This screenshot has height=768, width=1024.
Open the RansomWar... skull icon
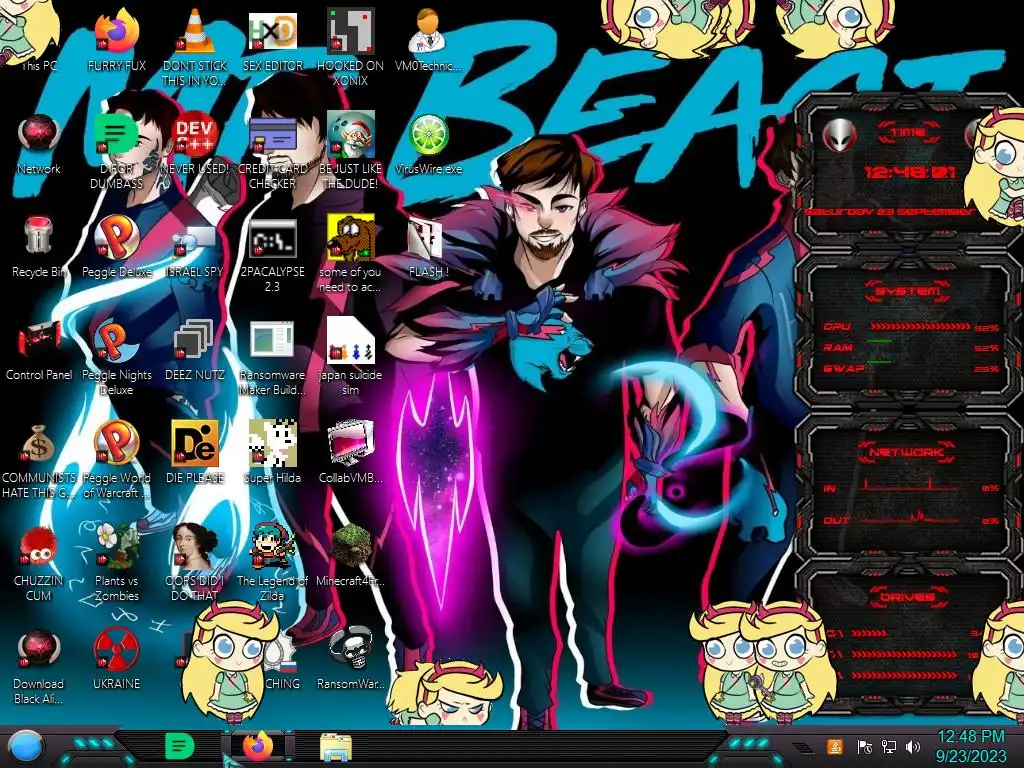click(350, 649)
